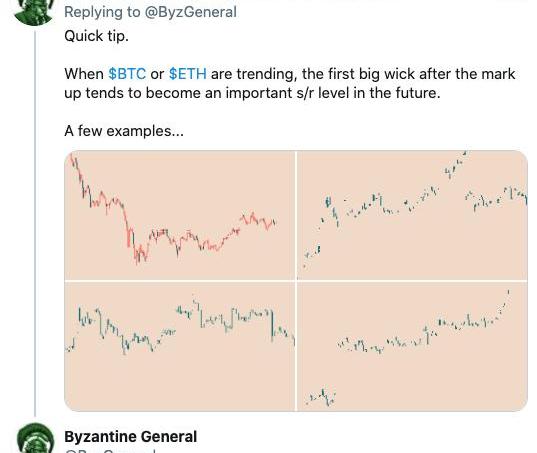View the bottom-right breakout chart image
The image size is (537, 453).
[x=412, y=347]
